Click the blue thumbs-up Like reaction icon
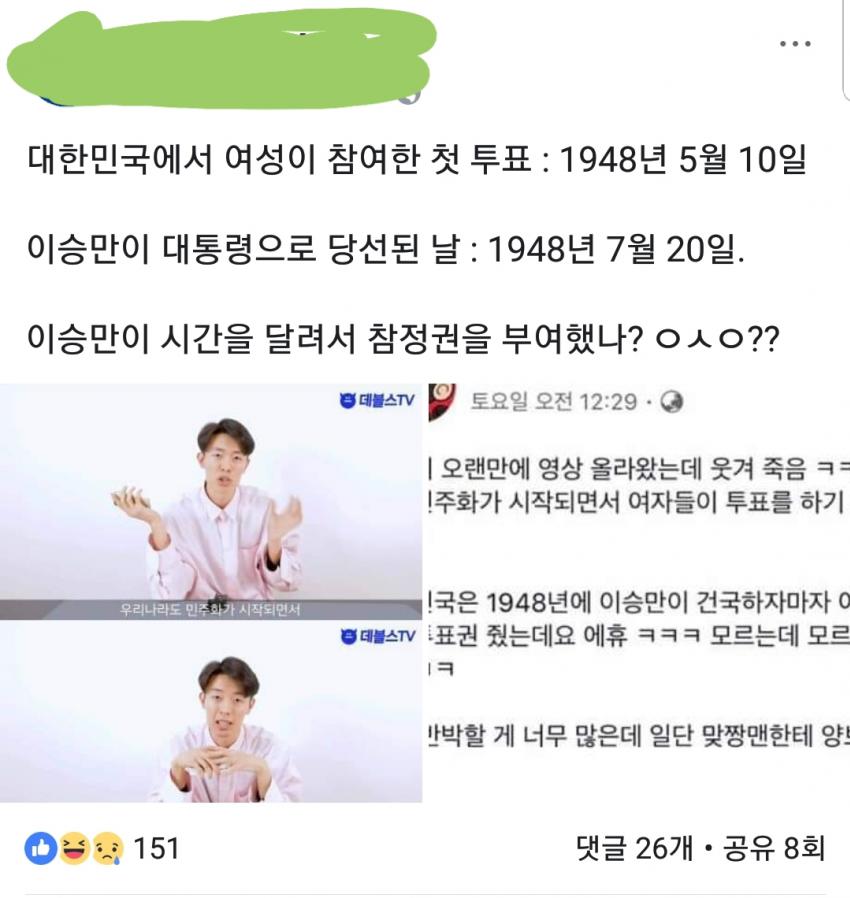850x898 pixels. 41,848
